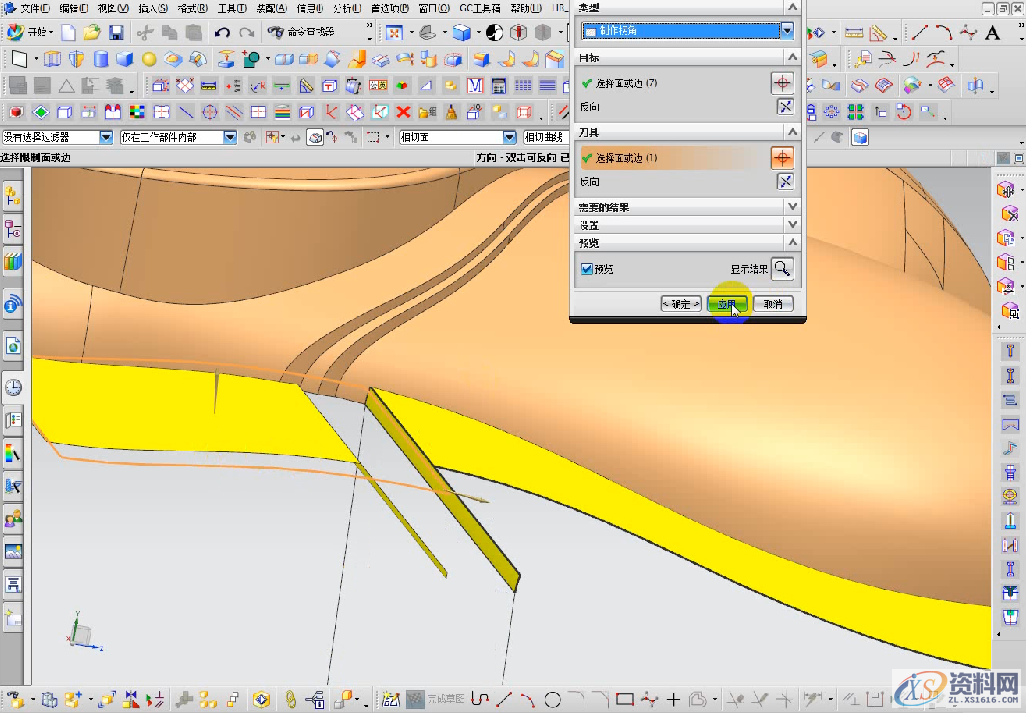Viewport: 1026px width, 713px height.
Task: Select the red X delete icon
Action: [x=404, y=112]
